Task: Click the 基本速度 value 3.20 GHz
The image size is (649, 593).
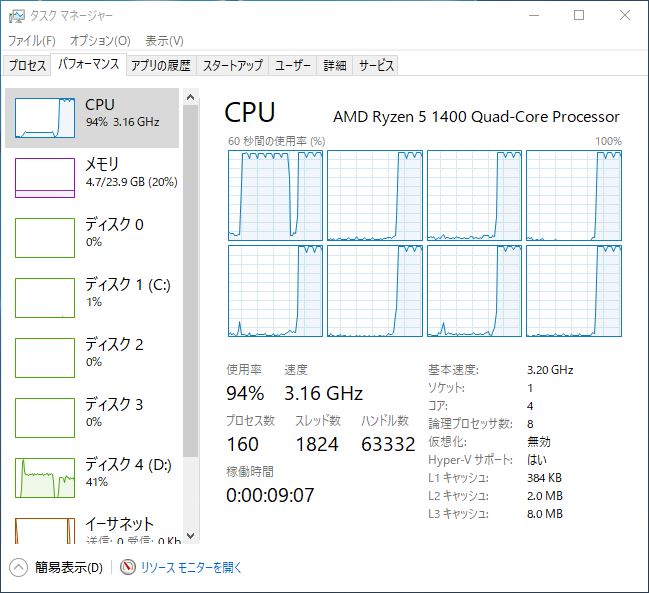Action: click(x=550, y=370)
